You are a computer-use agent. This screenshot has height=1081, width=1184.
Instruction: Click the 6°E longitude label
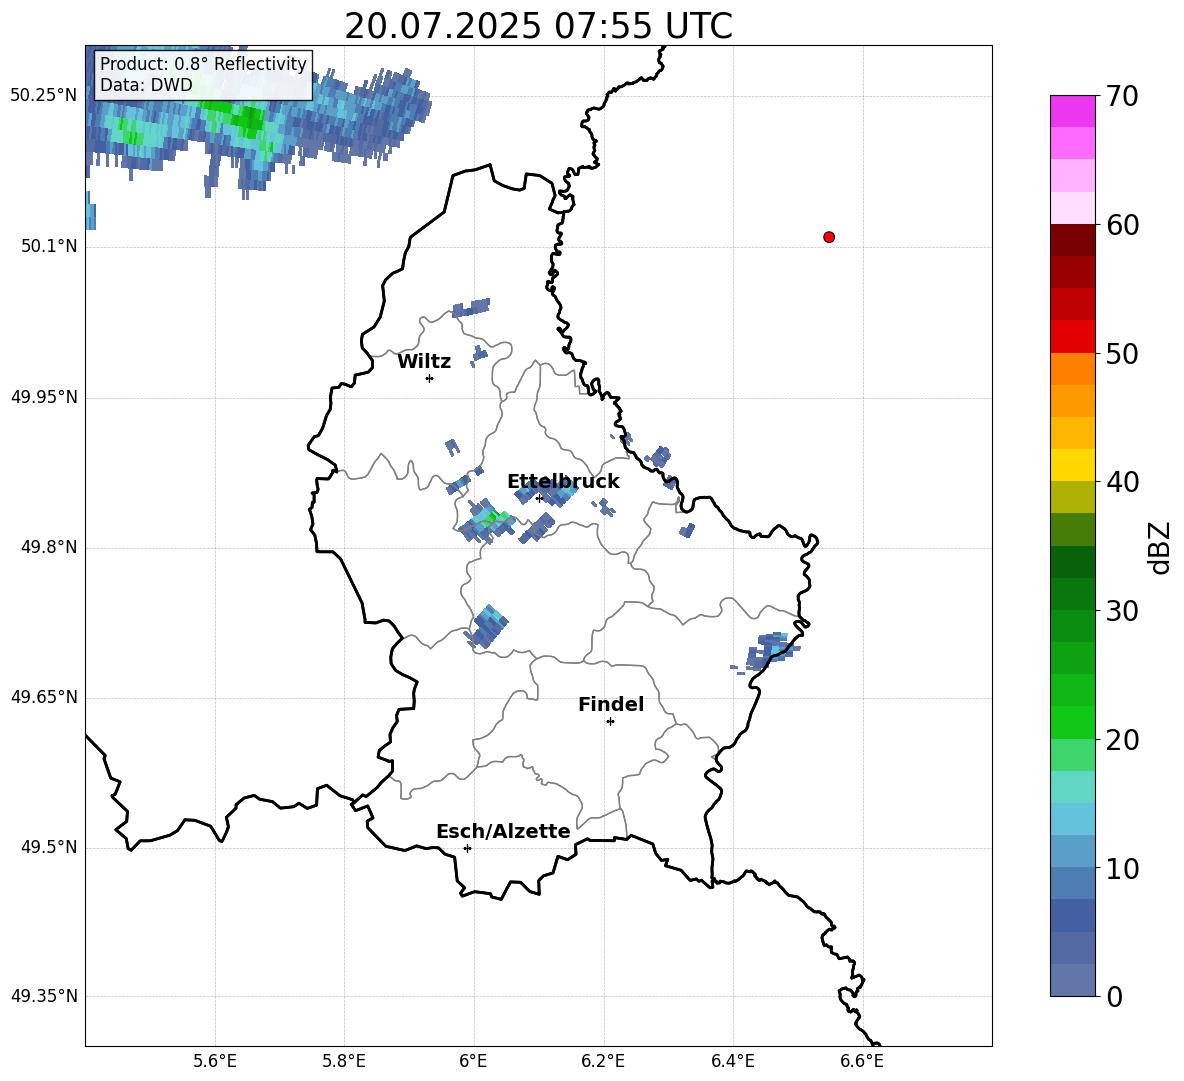[473, 1061]
